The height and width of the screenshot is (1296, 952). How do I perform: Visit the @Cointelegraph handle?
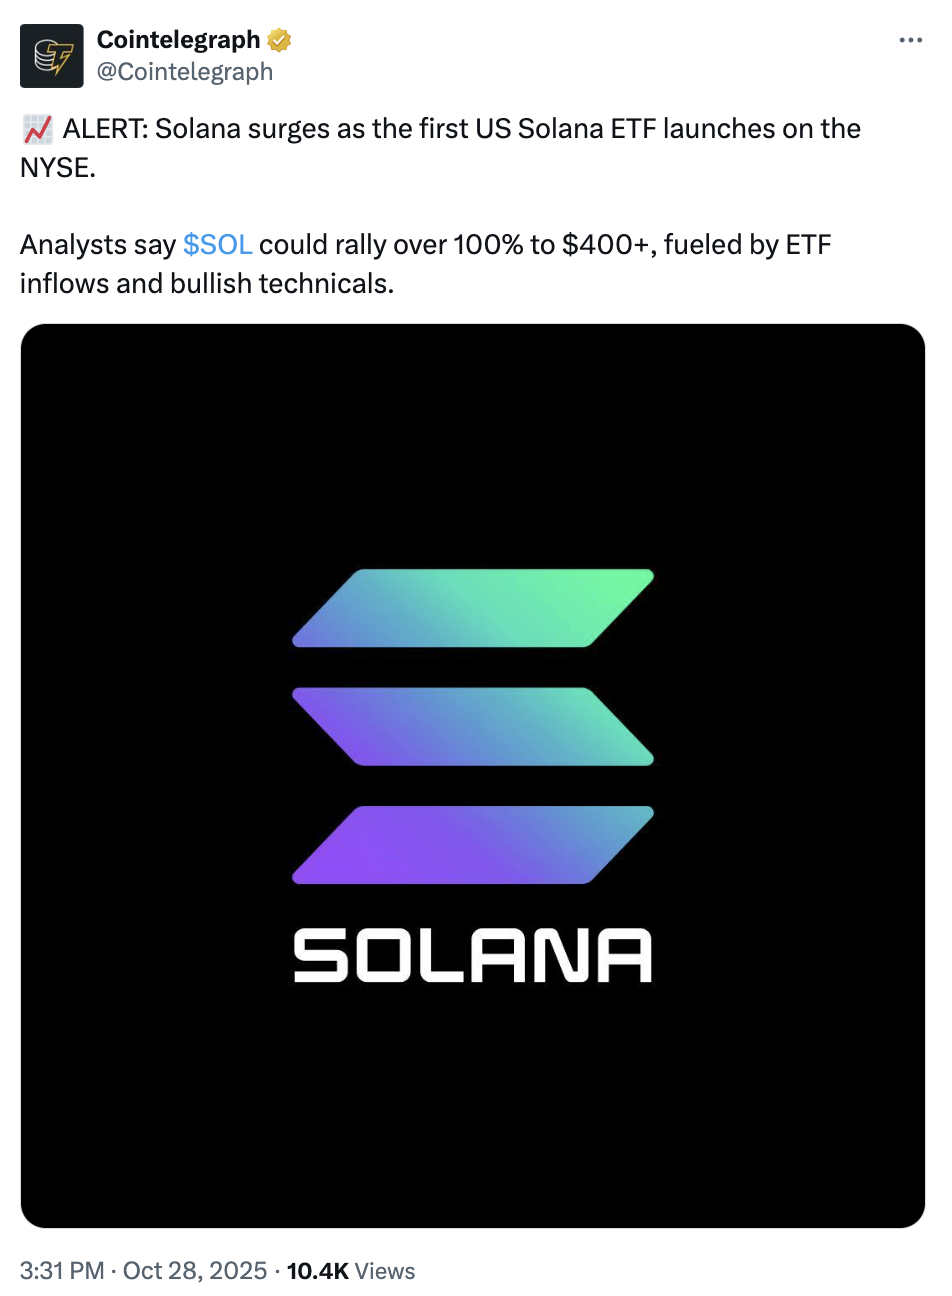click(x=185, y=72)
